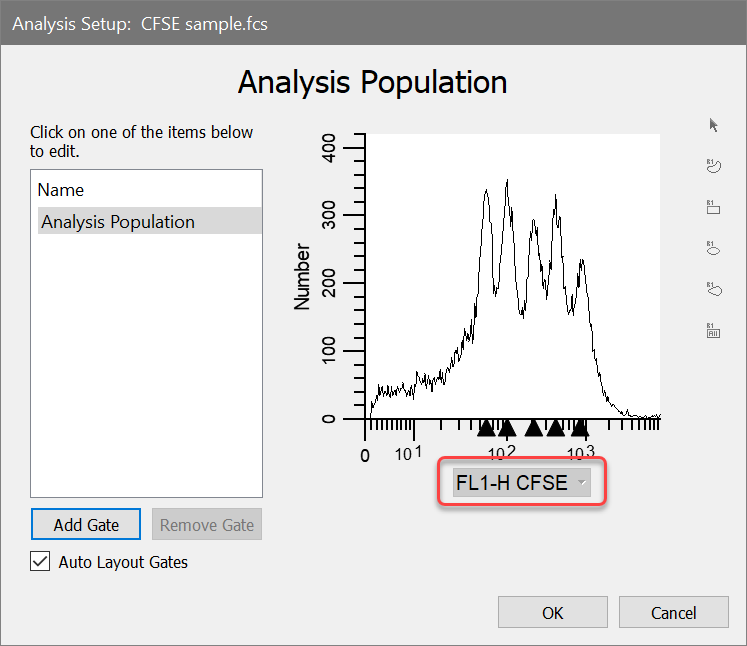
Task: Select the ellipse R1 gate tool
Action: pyautogui.click(x=714, y=248)
